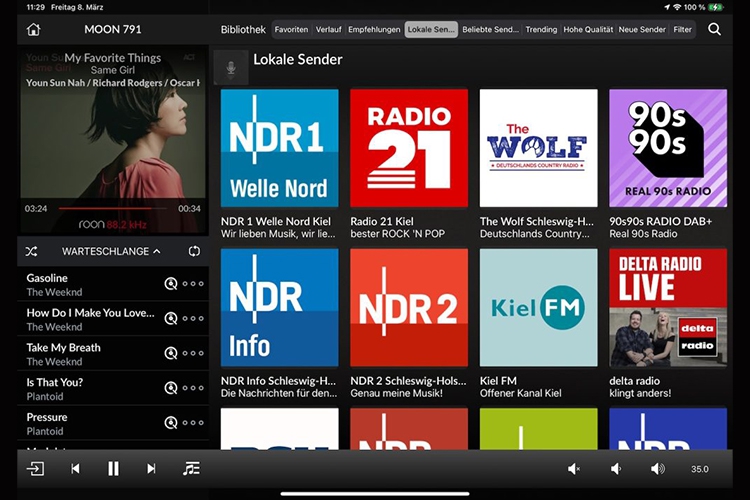Open the Favoriten tab
The height and width of the screenshot is (500, 750).
tap(291, 29)
